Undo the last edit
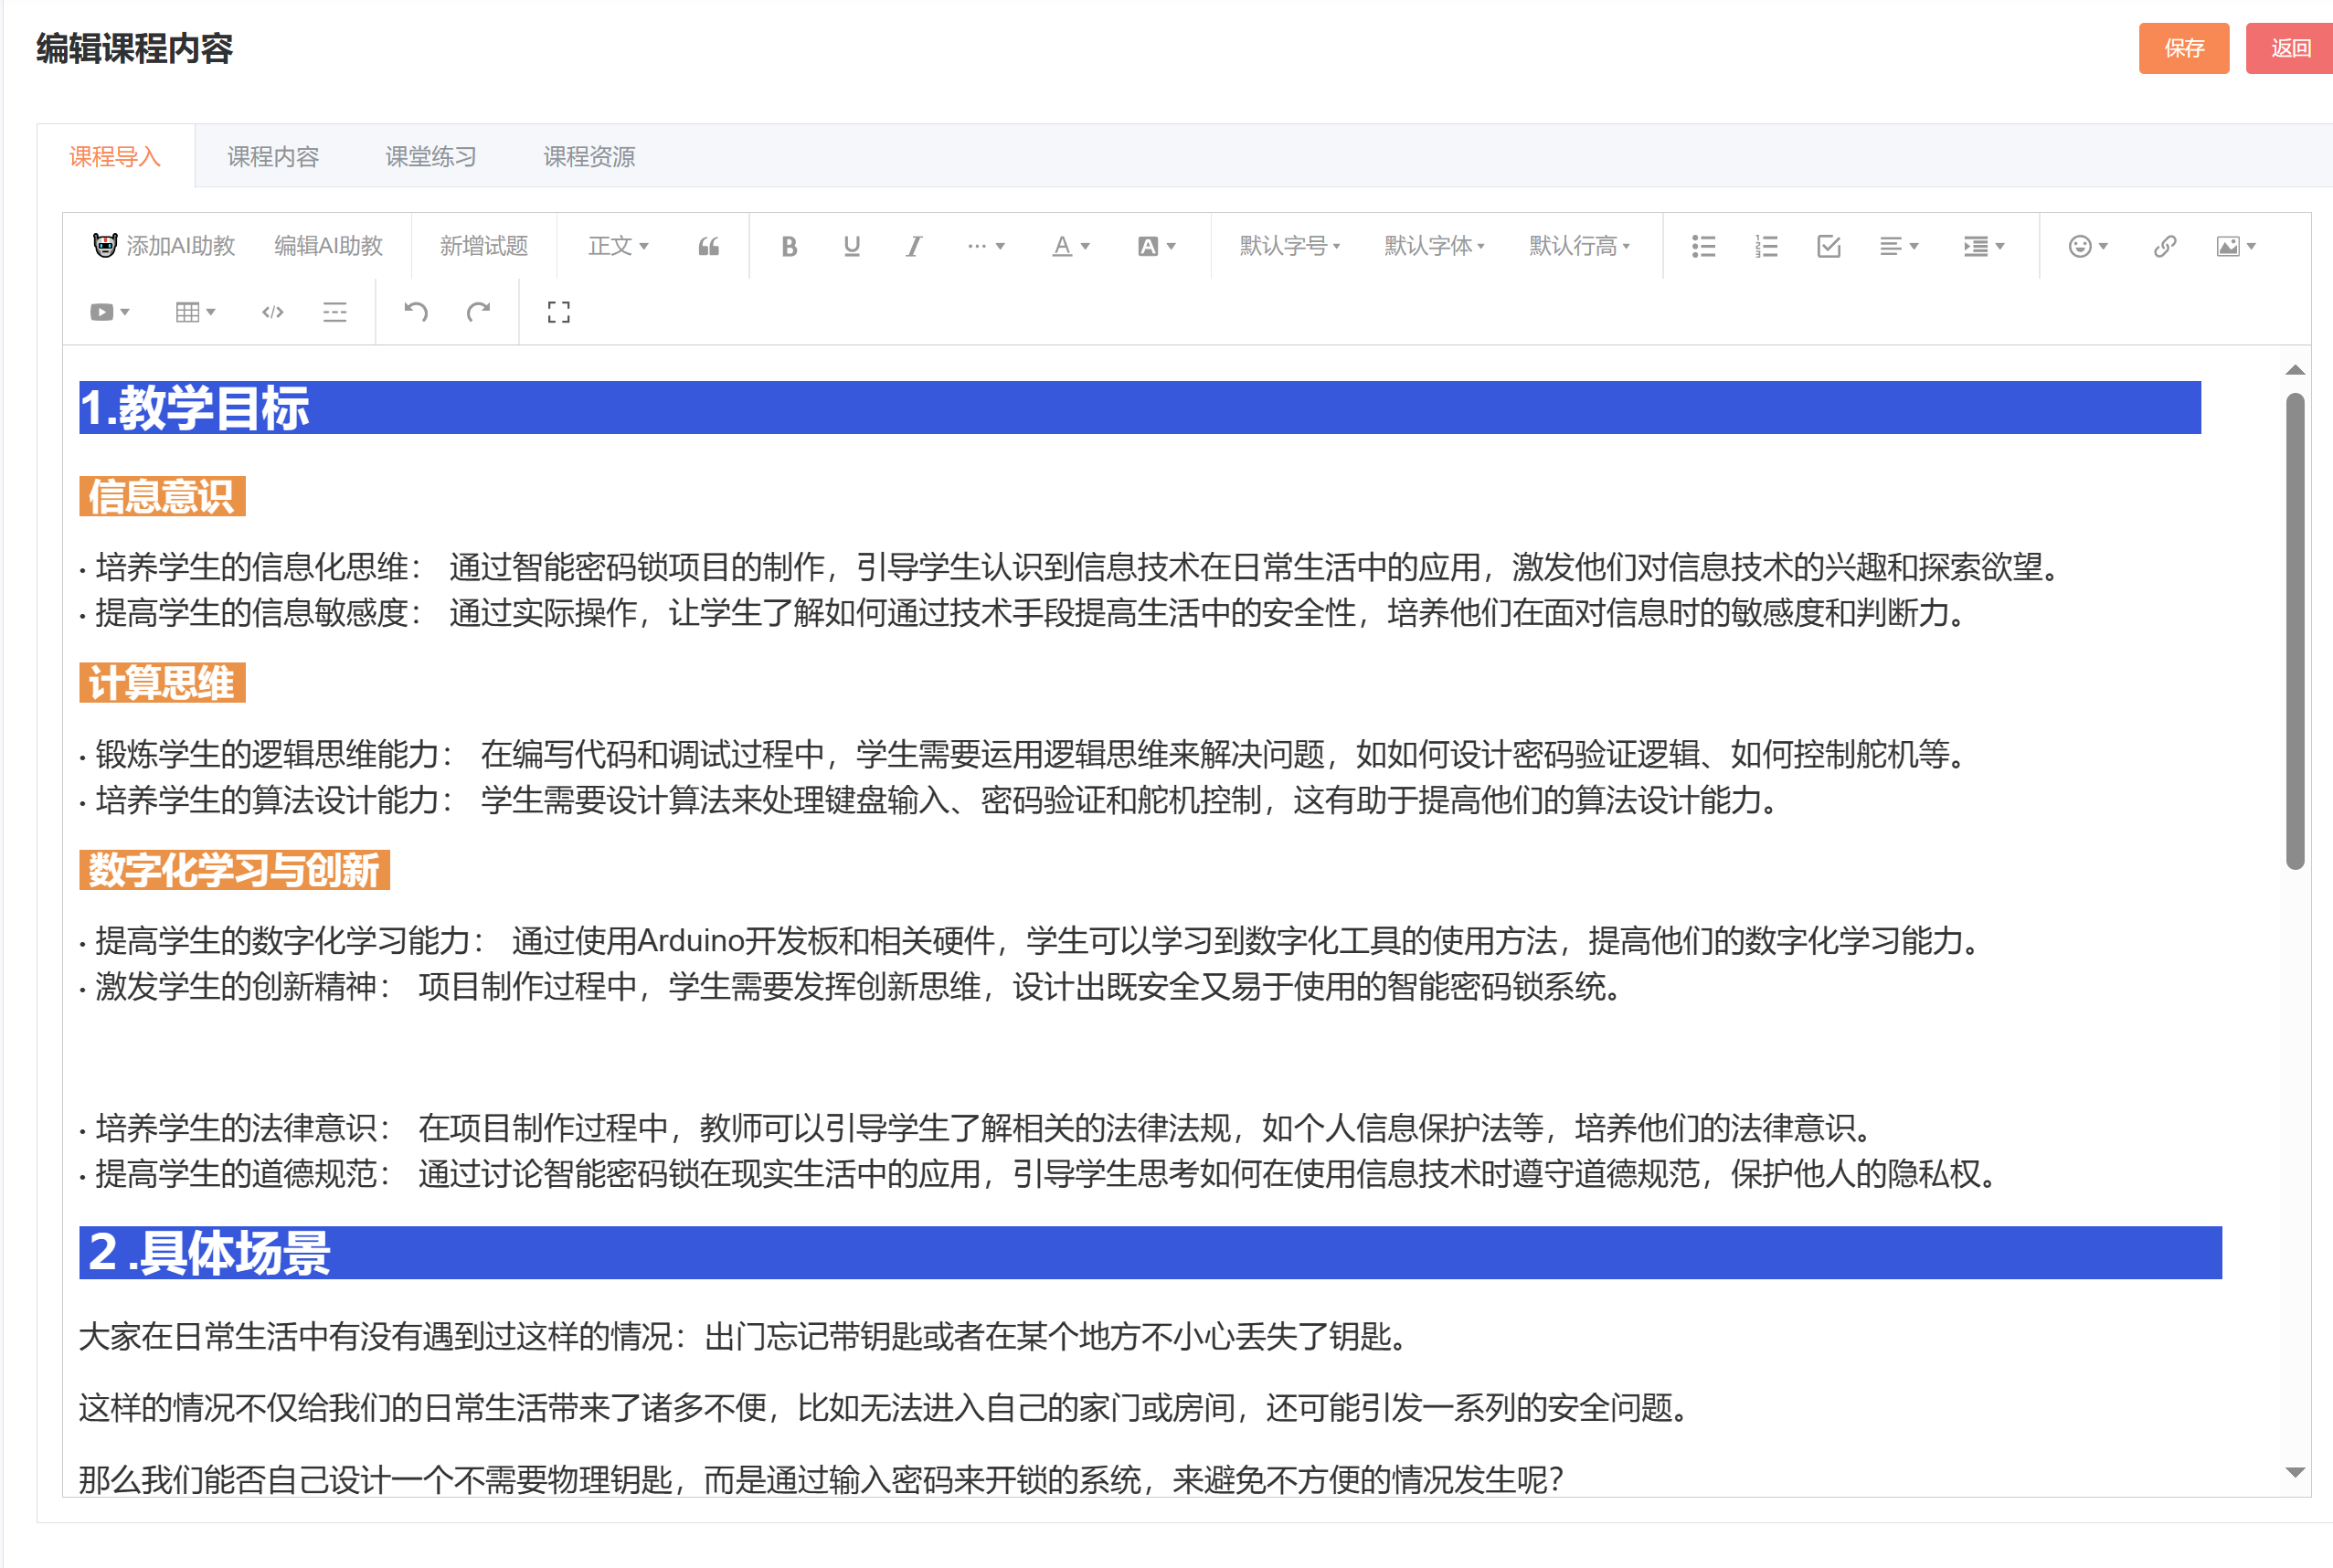2333x1568 pixels. pos(416,312)
